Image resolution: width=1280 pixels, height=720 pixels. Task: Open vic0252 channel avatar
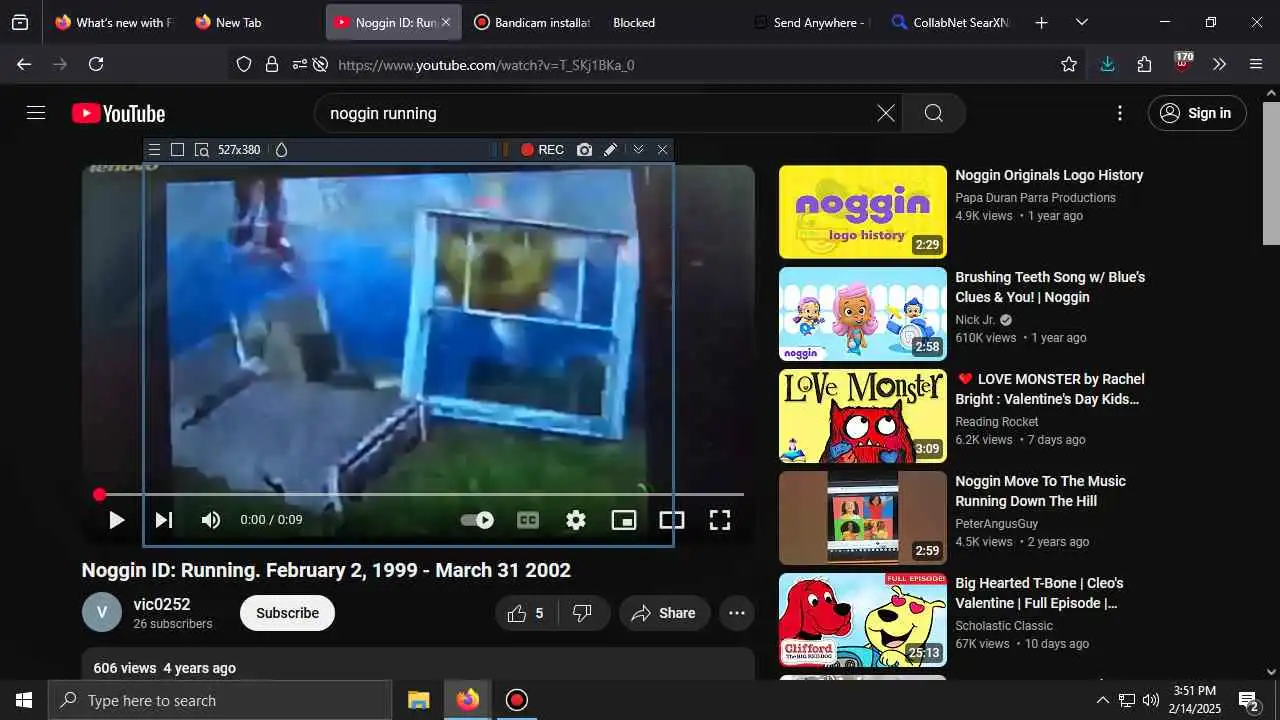[102, 612]
